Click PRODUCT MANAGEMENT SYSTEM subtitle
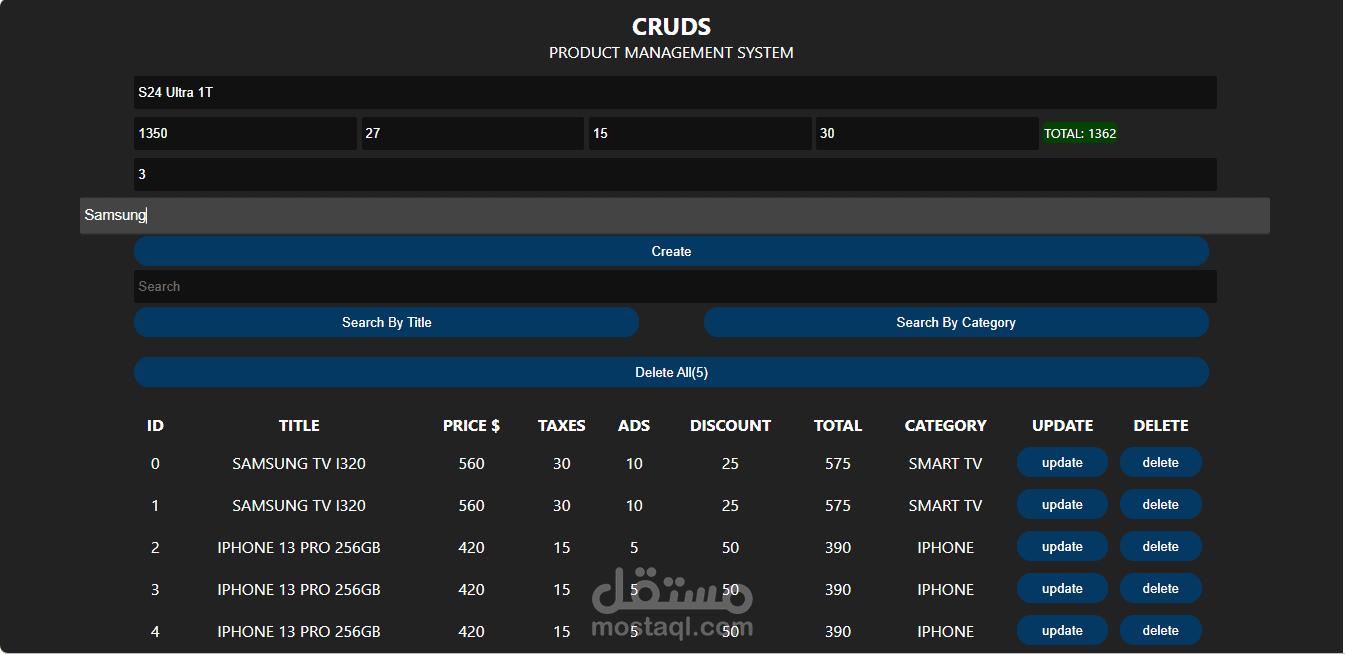The width and height of the screenshot is (1345, 654). click(x=671, y=53)
